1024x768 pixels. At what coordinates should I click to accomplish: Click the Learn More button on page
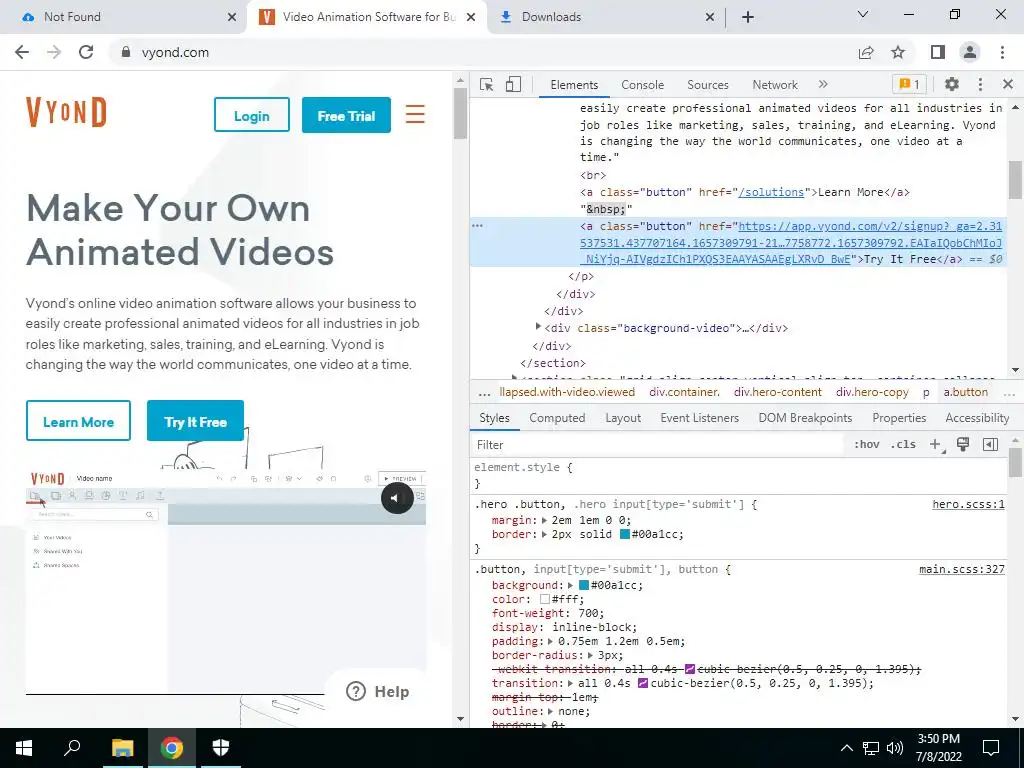(78, 421)
